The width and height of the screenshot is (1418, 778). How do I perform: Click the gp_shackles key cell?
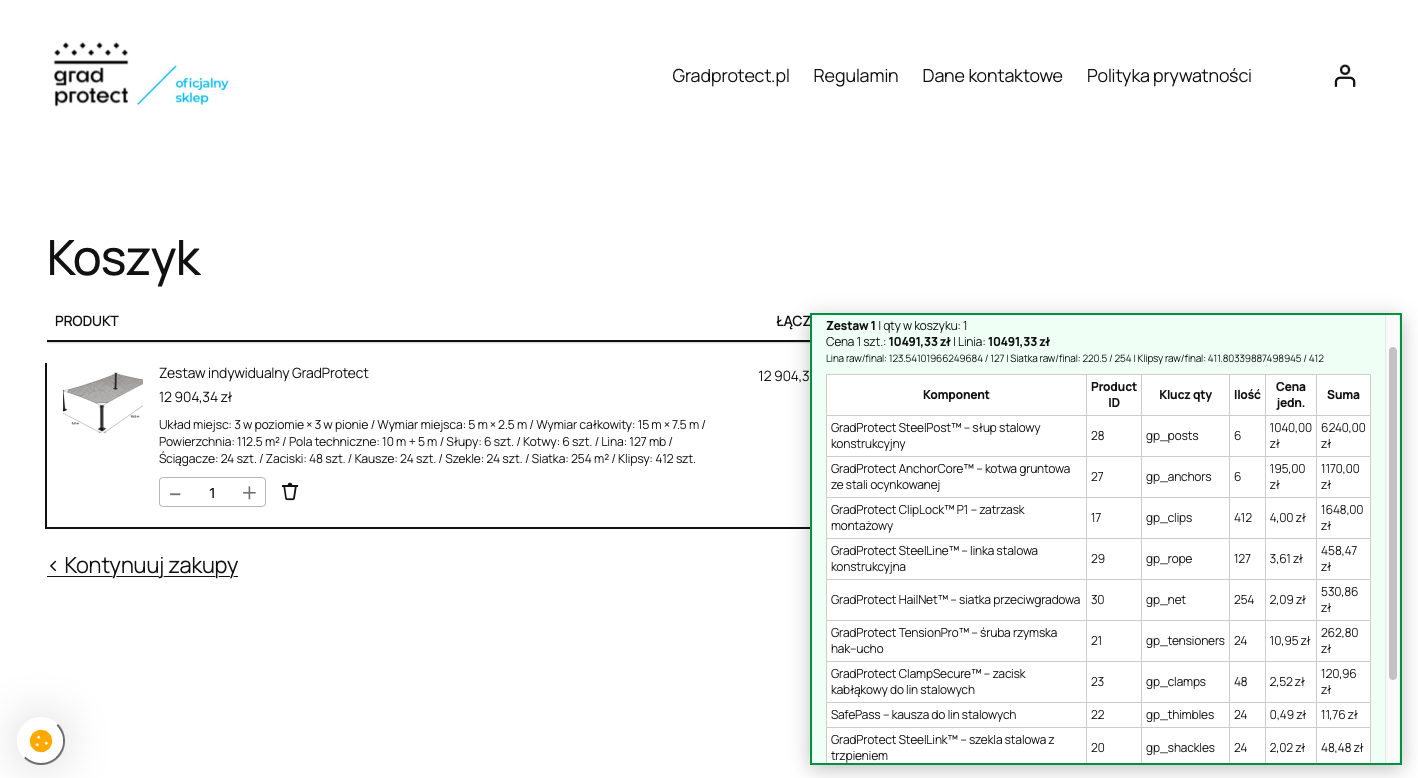click(x=1186, y=746)
